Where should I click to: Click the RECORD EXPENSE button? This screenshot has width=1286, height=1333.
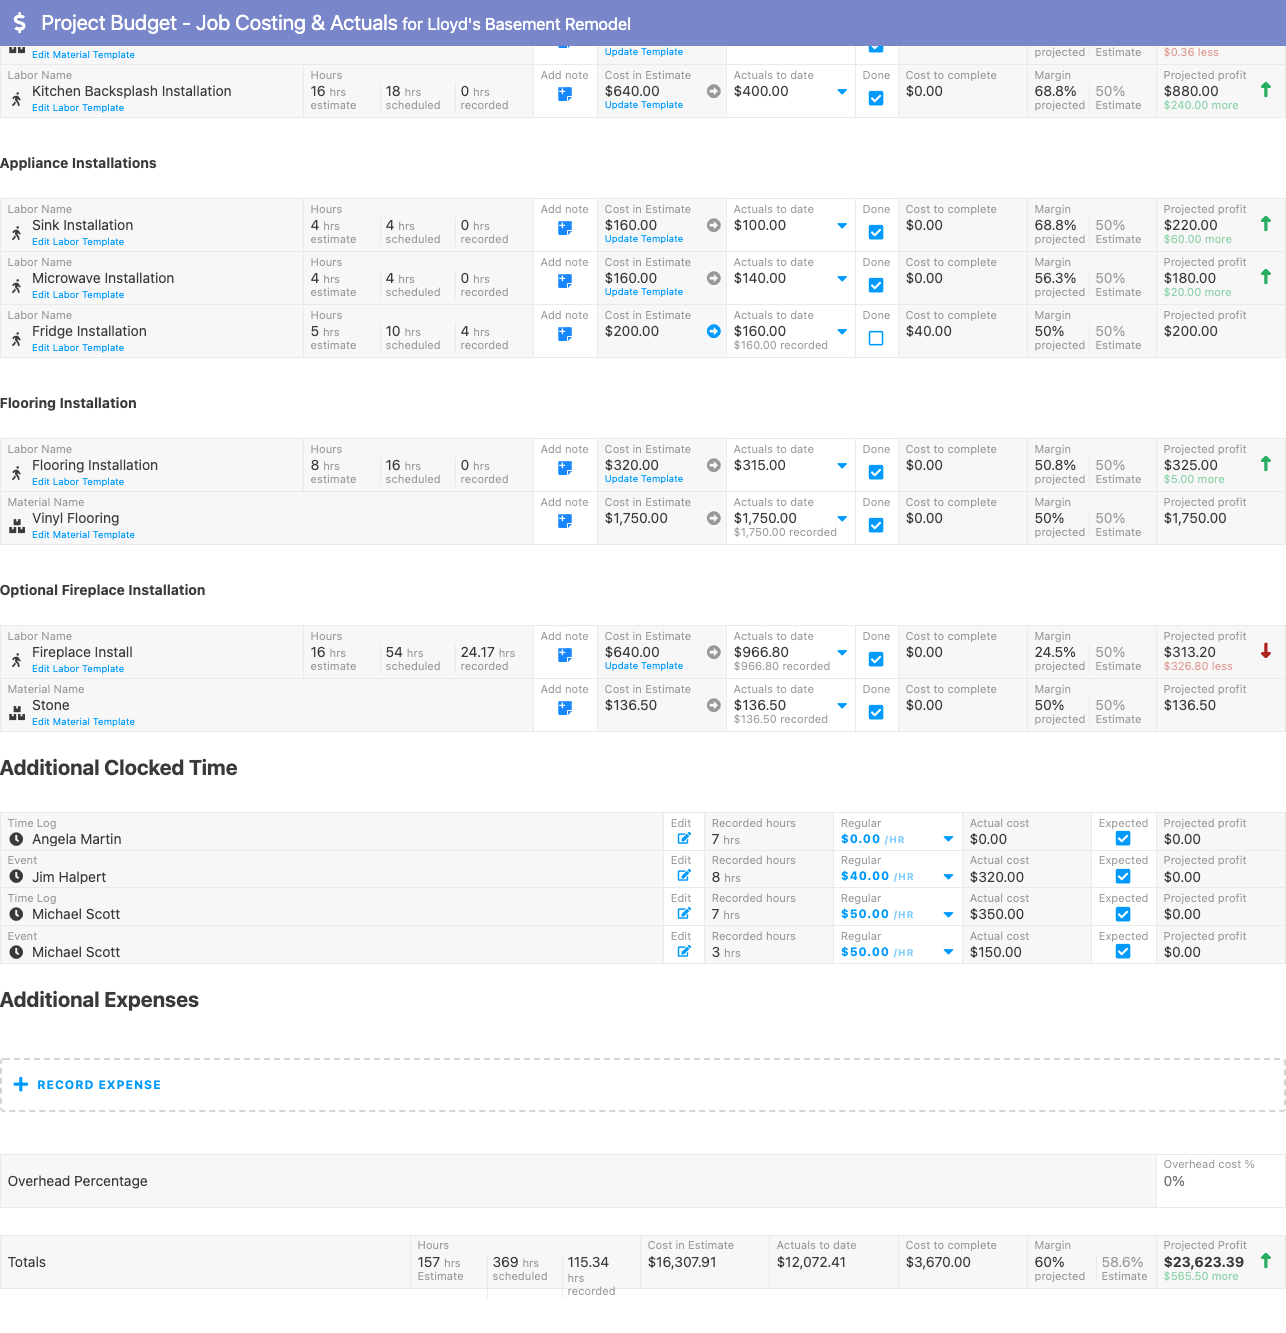pos(88,1084)
